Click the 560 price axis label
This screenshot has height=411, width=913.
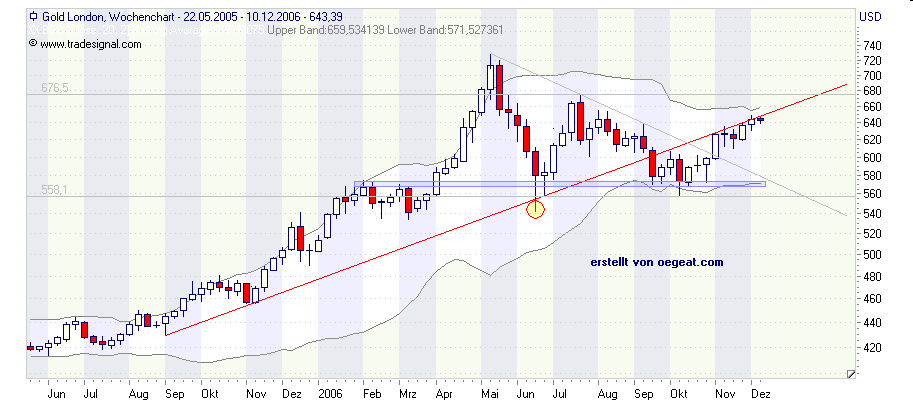pos(873,194)
